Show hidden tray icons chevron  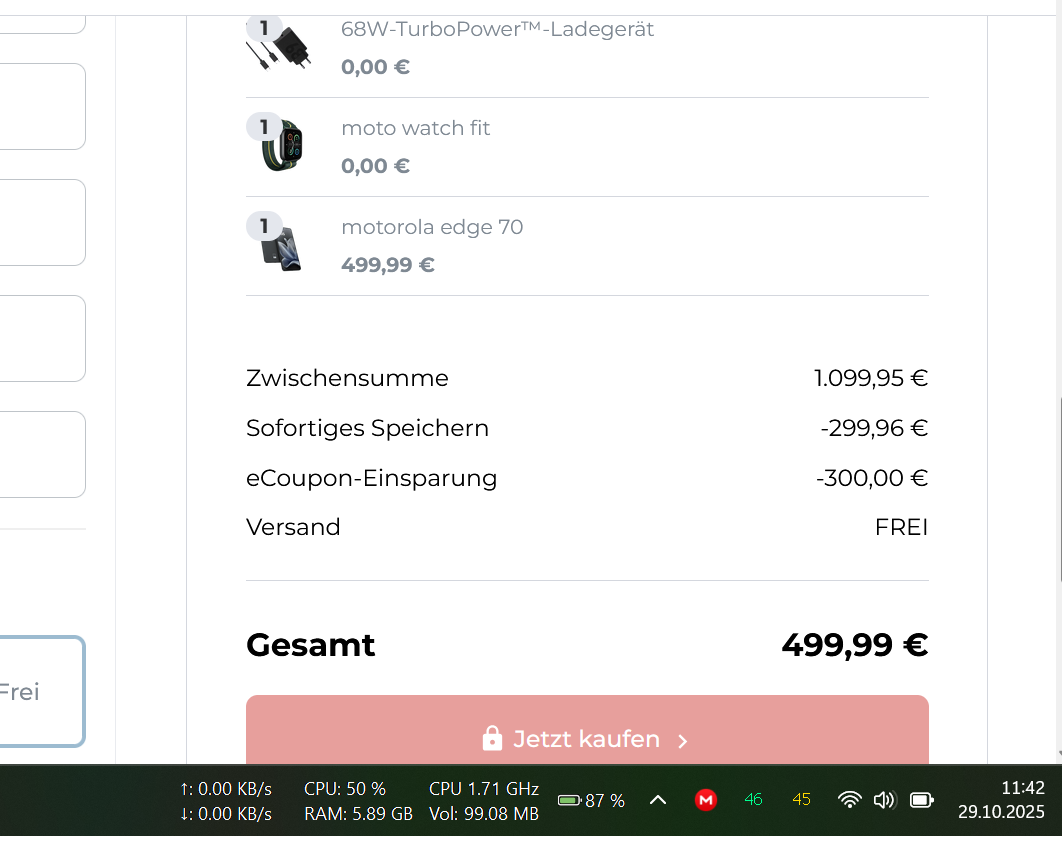pyautogui.click(x=658, y=800)
